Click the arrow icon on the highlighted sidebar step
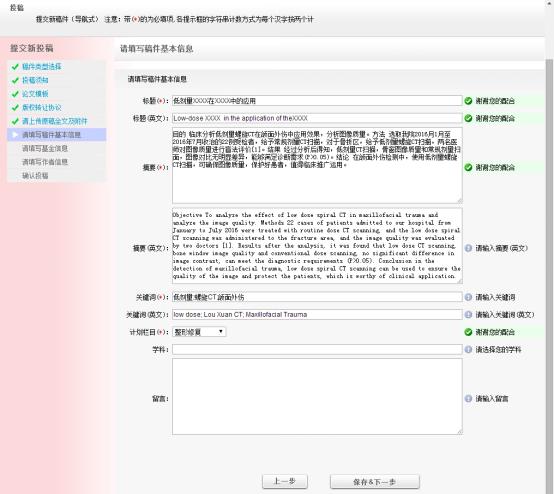The image size is (554, 494). (15, 135)
